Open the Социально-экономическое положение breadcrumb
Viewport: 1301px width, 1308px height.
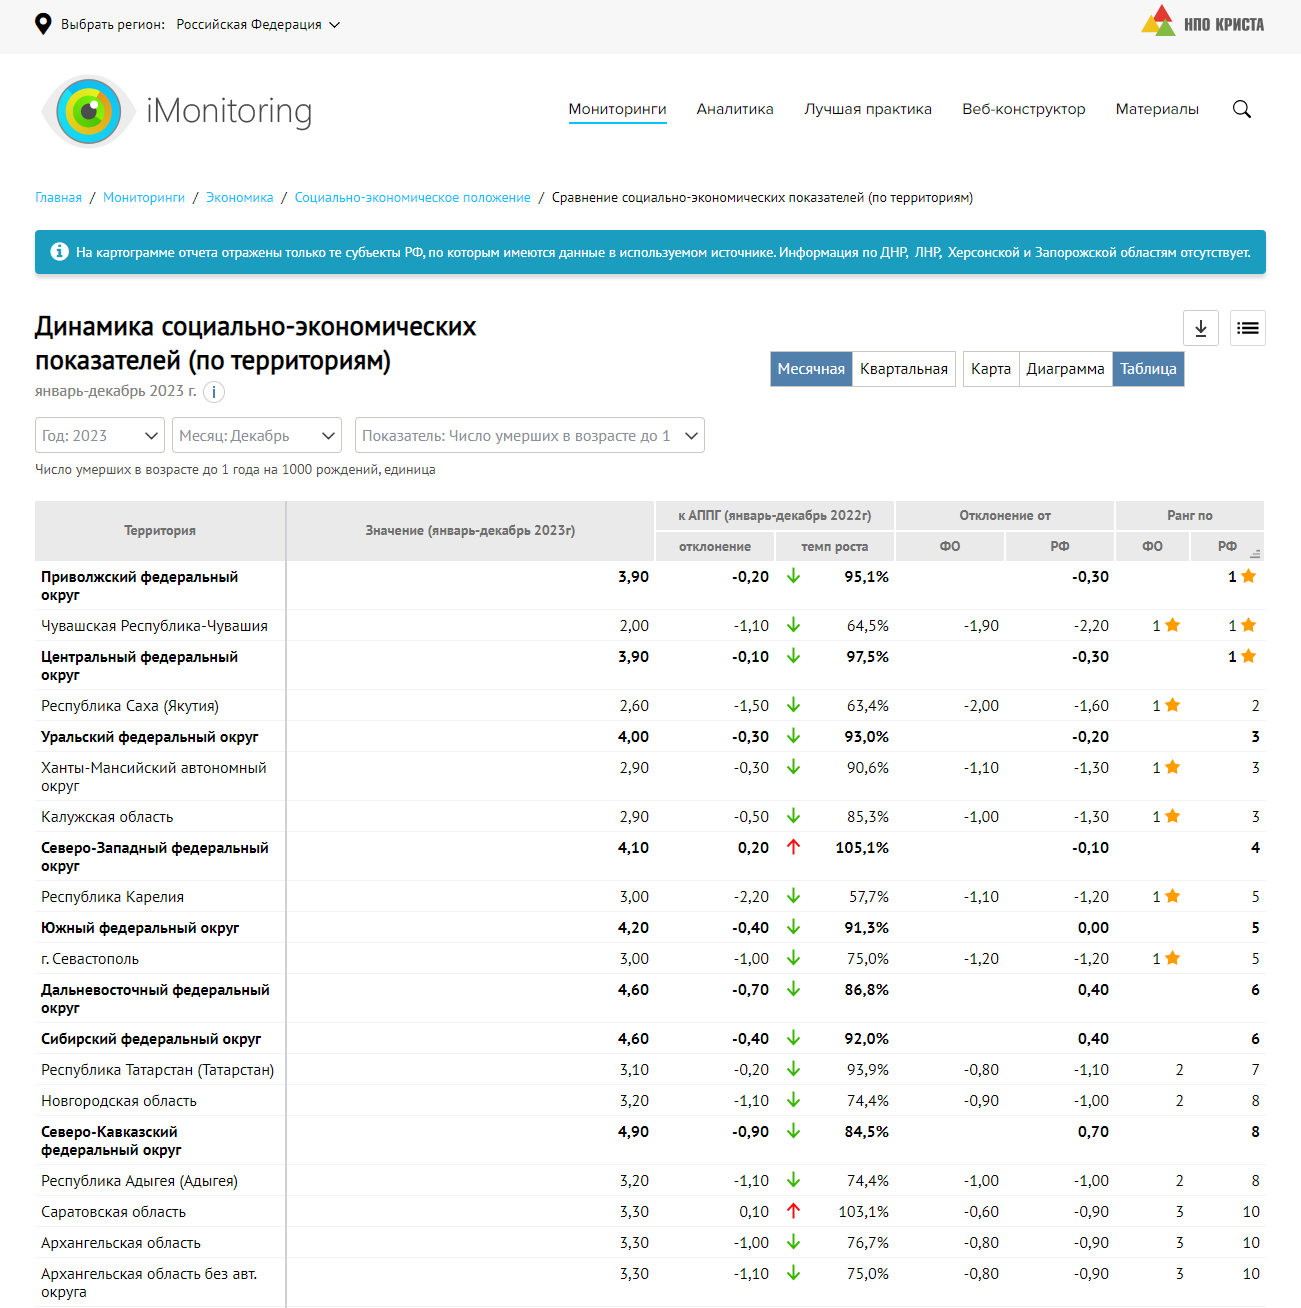pos(412,198)
